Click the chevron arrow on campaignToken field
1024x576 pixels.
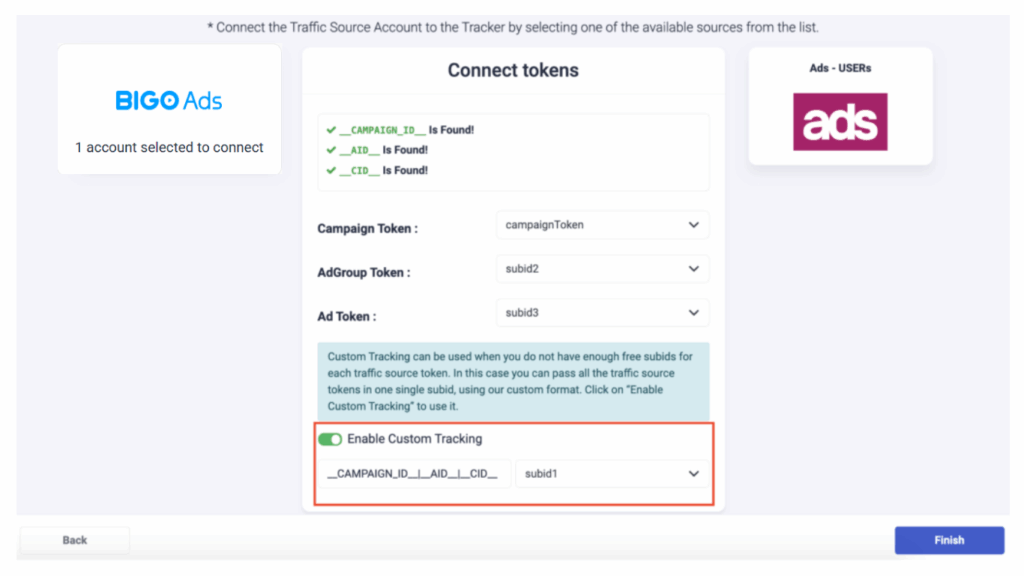[694, 225]
